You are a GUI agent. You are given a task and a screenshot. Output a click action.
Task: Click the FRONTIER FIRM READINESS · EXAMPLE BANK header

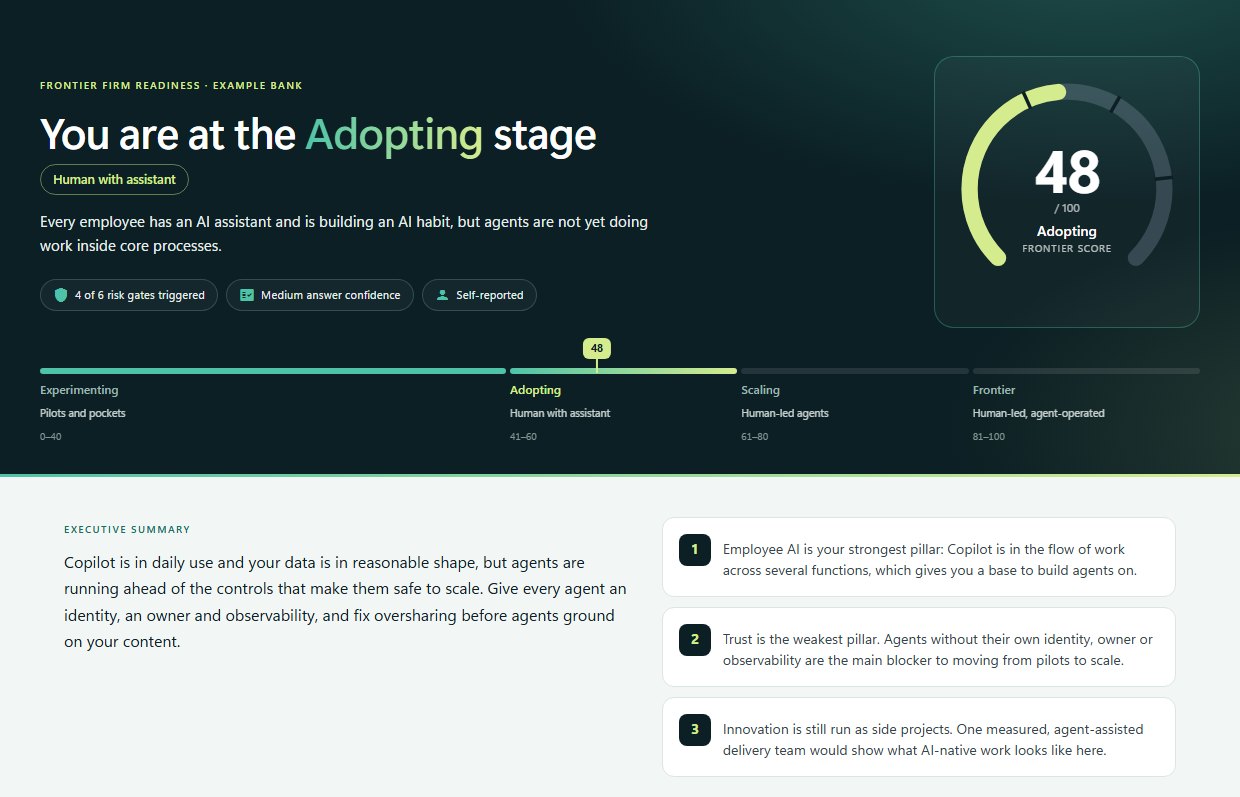pyautogui.click(x=171, y=85)
